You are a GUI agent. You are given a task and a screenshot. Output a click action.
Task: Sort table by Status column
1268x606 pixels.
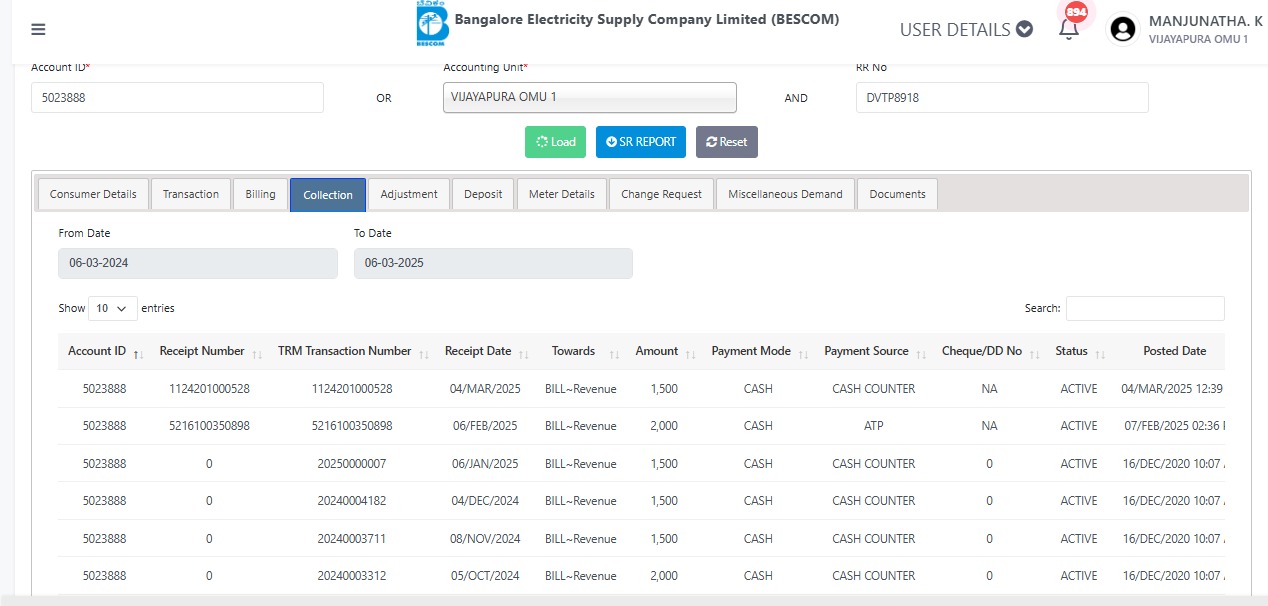[x=1079, y=352]
